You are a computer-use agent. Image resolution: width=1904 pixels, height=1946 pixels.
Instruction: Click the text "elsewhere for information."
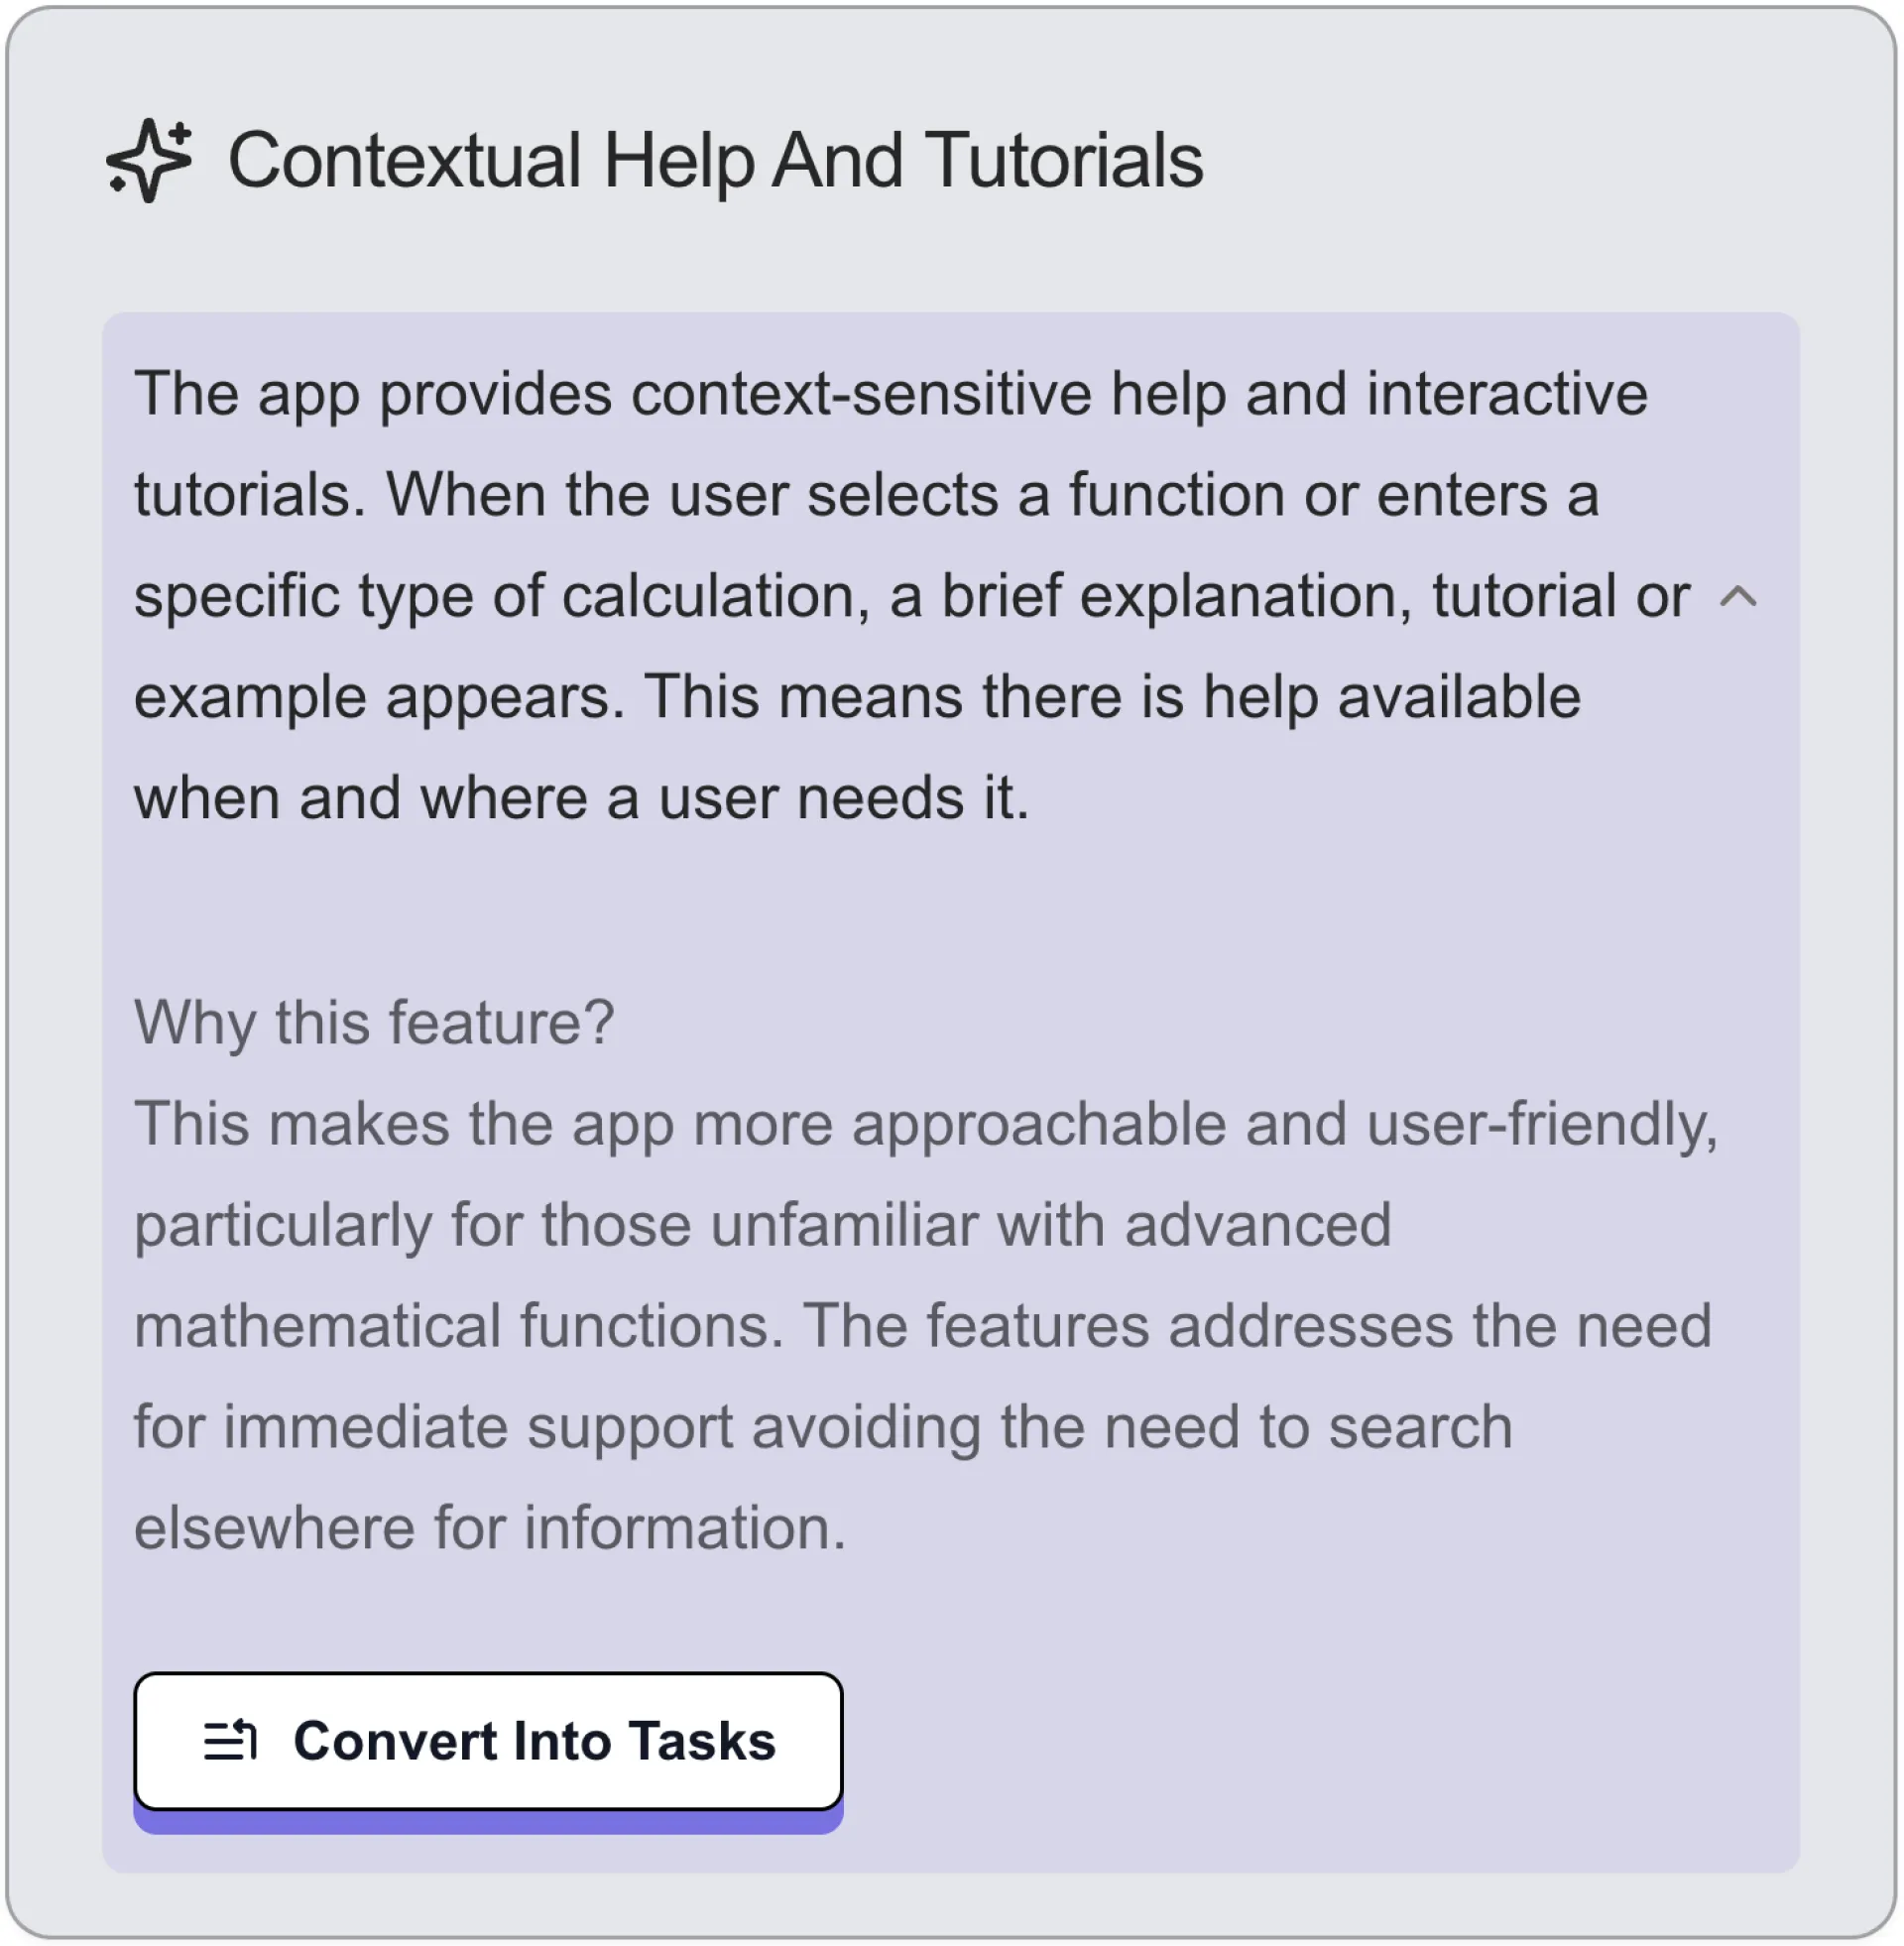[490, 1528]
